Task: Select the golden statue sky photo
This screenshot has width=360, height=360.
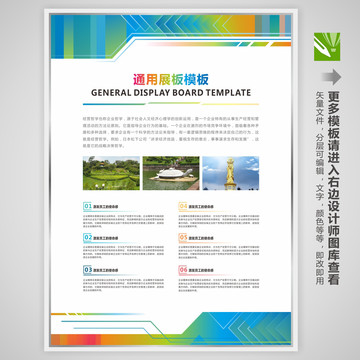Action: 231,173
